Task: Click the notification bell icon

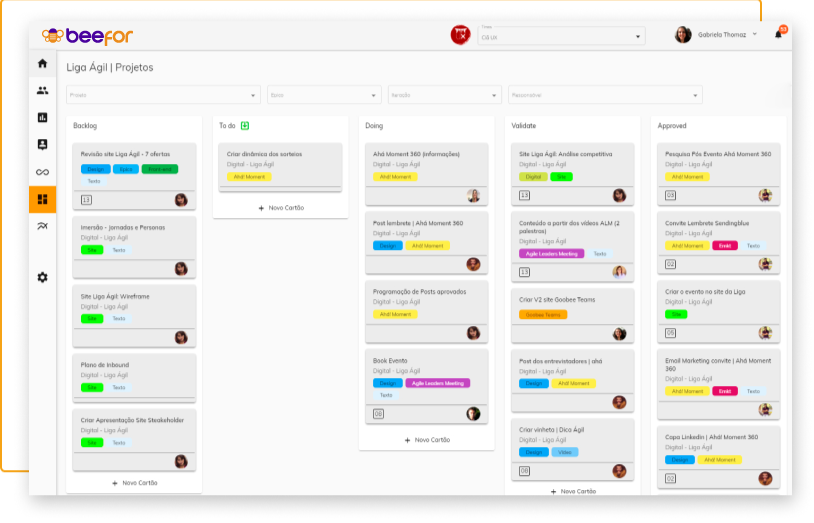Action: click(x=778, y=35)
